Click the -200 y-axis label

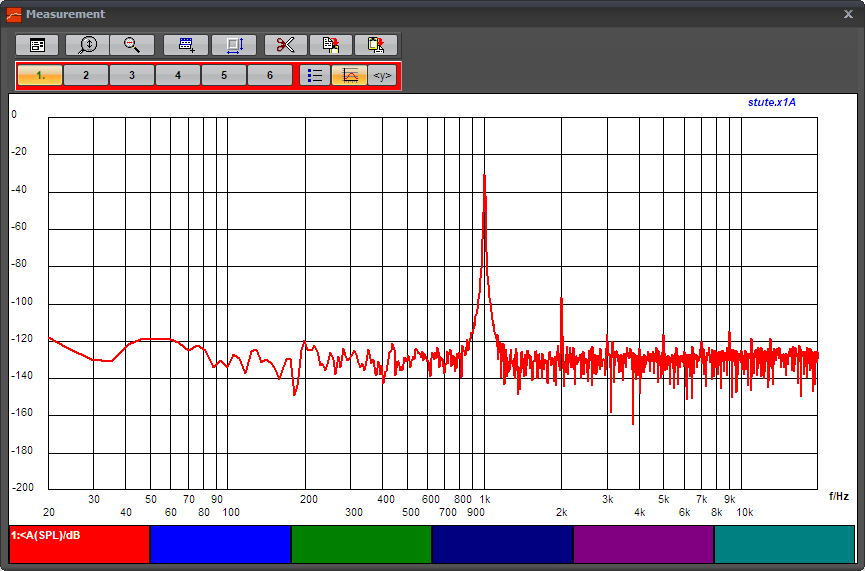(x=22, y=488)
